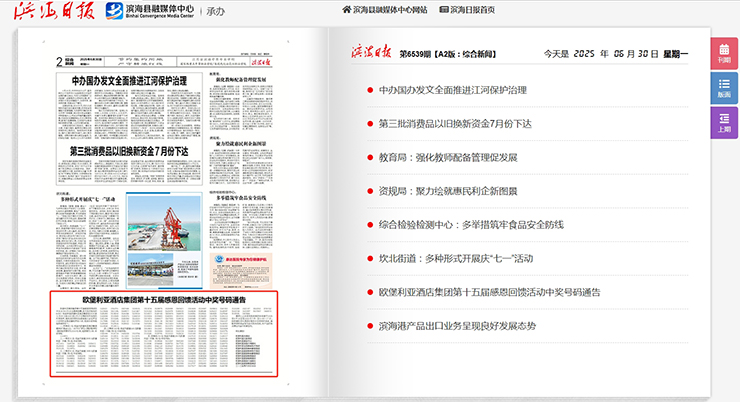
Task: Open article 综合检验检测中心 food safety
Action: (471, 225)
